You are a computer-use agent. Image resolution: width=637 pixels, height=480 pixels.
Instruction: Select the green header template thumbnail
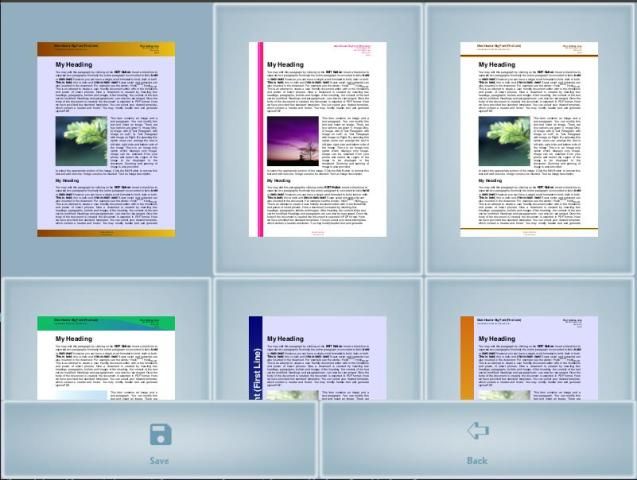point(106,357)
